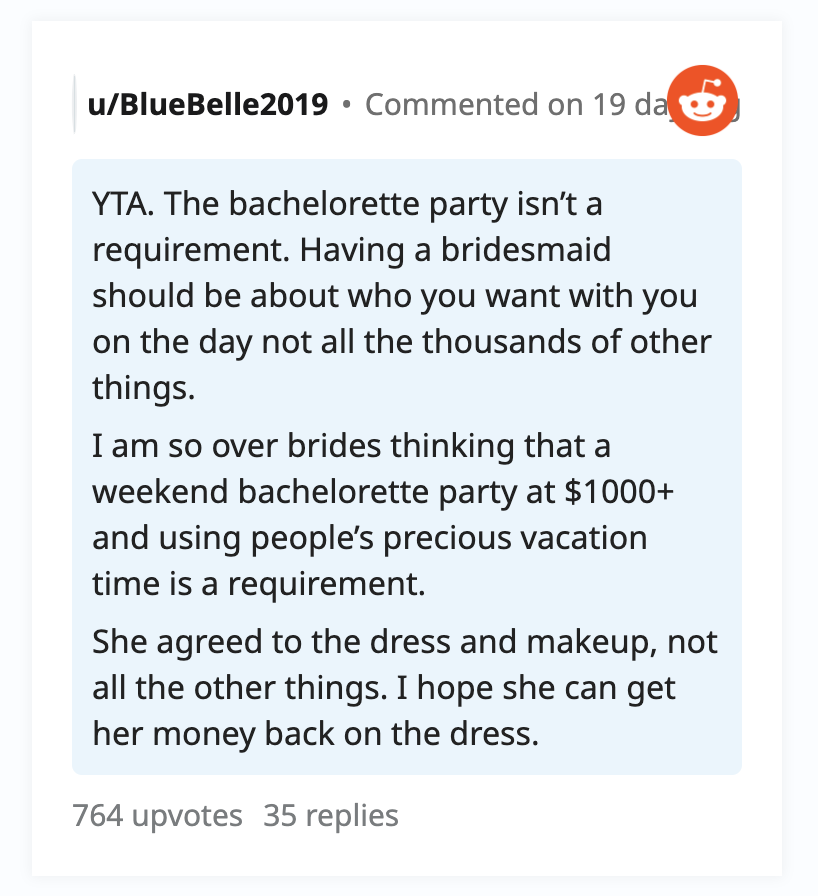818x896 pixels.
Task: Click the single word line "things."
Action: click(x=143, y=388)
